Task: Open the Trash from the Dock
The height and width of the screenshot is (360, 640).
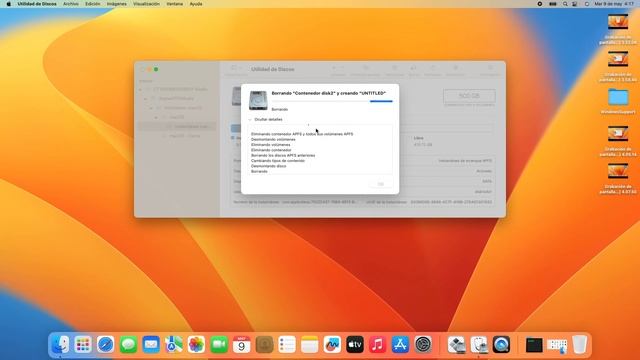Action: tap(579, 344)
